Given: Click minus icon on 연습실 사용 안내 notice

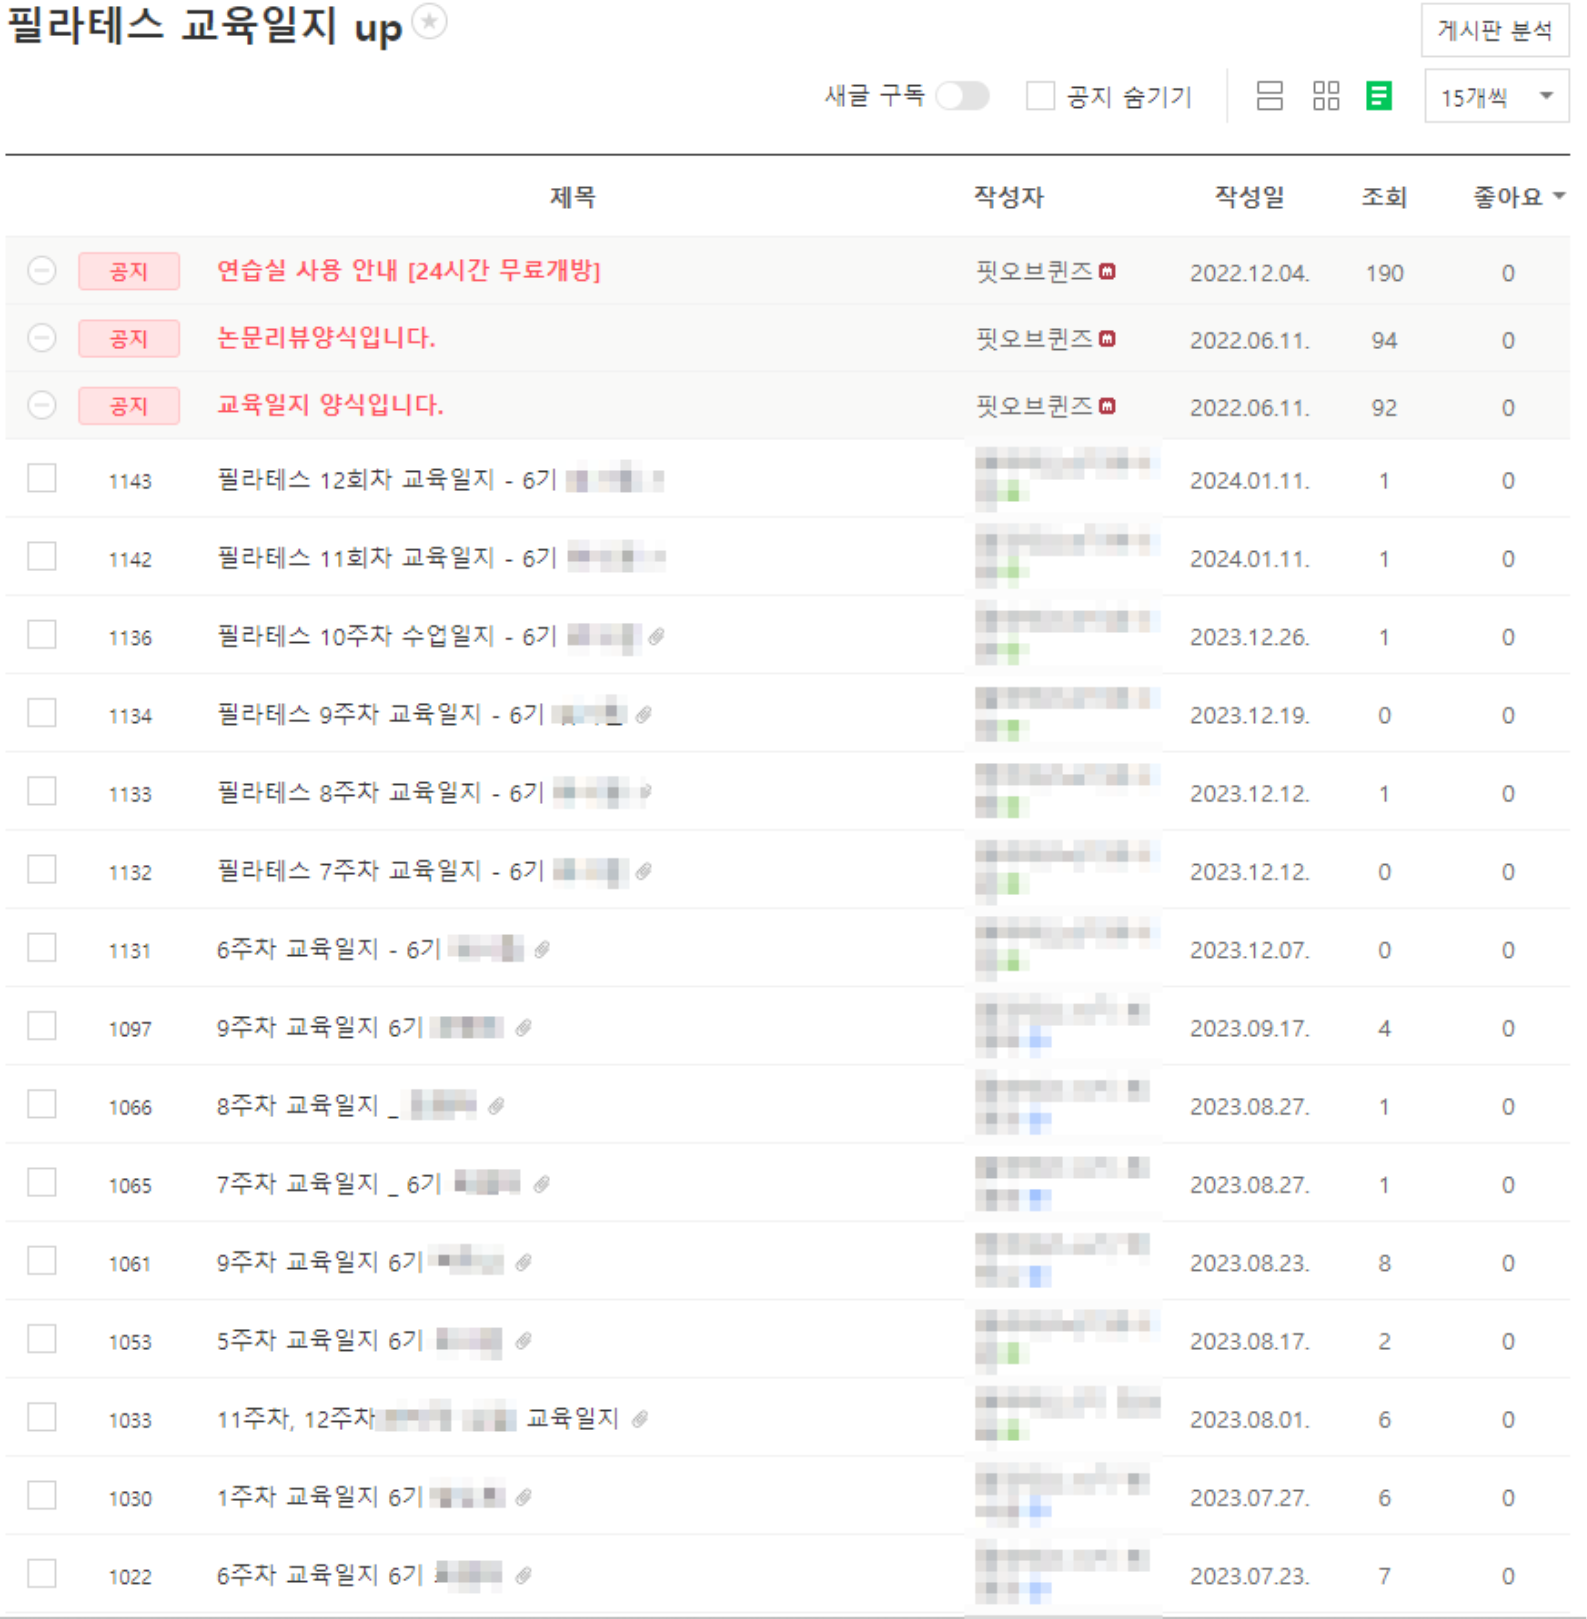Looking at the screenshot, I should coord(42,270).
